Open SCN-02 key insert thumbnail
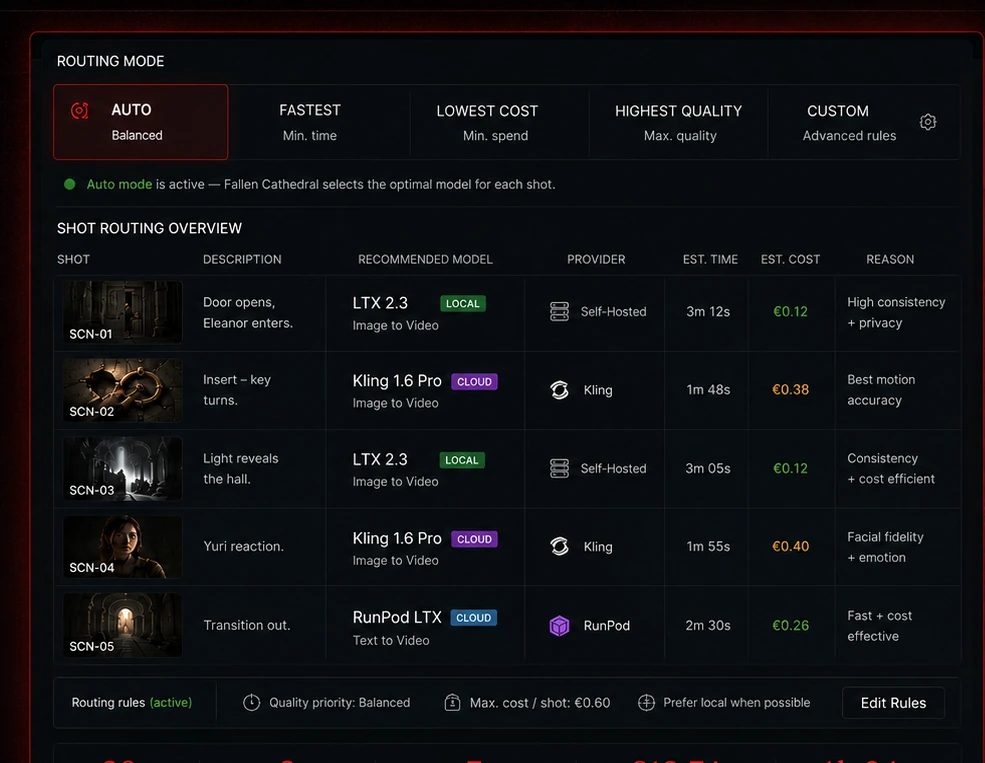Screen dimensions: 985x763 point(122,390)
